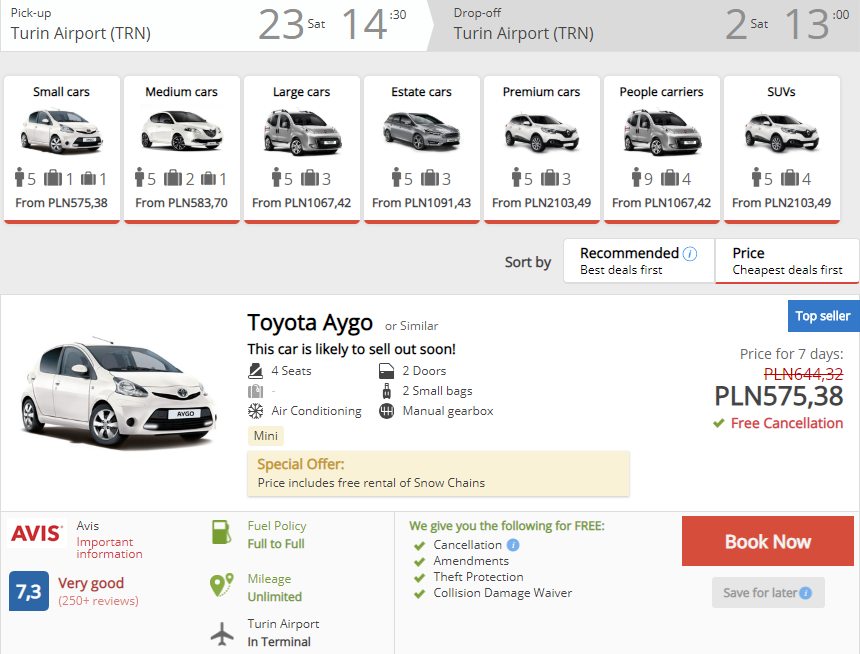The width and height of the screenshot is (860, 654).
Task: Click the AVIS supplier logo
Action: 37,533
